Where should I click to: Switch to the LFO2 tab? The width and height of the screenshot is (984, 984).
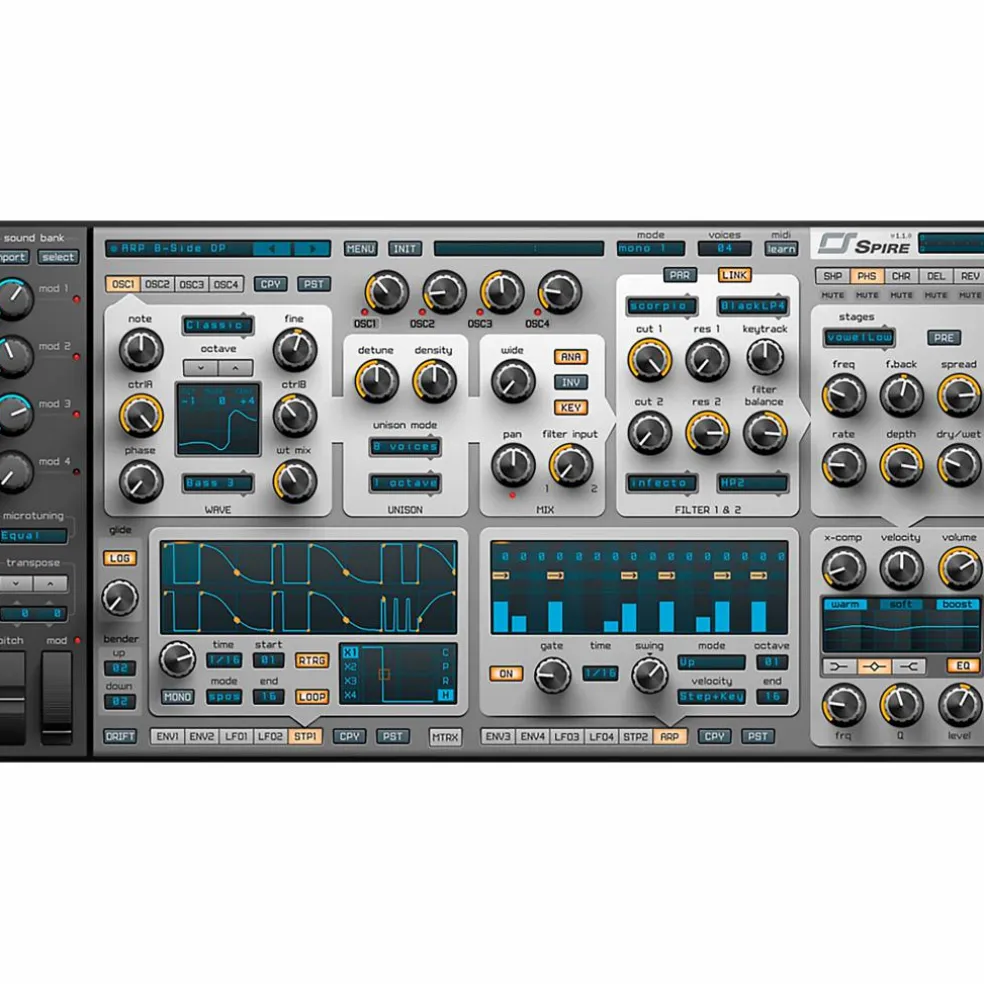click(270, 736)
